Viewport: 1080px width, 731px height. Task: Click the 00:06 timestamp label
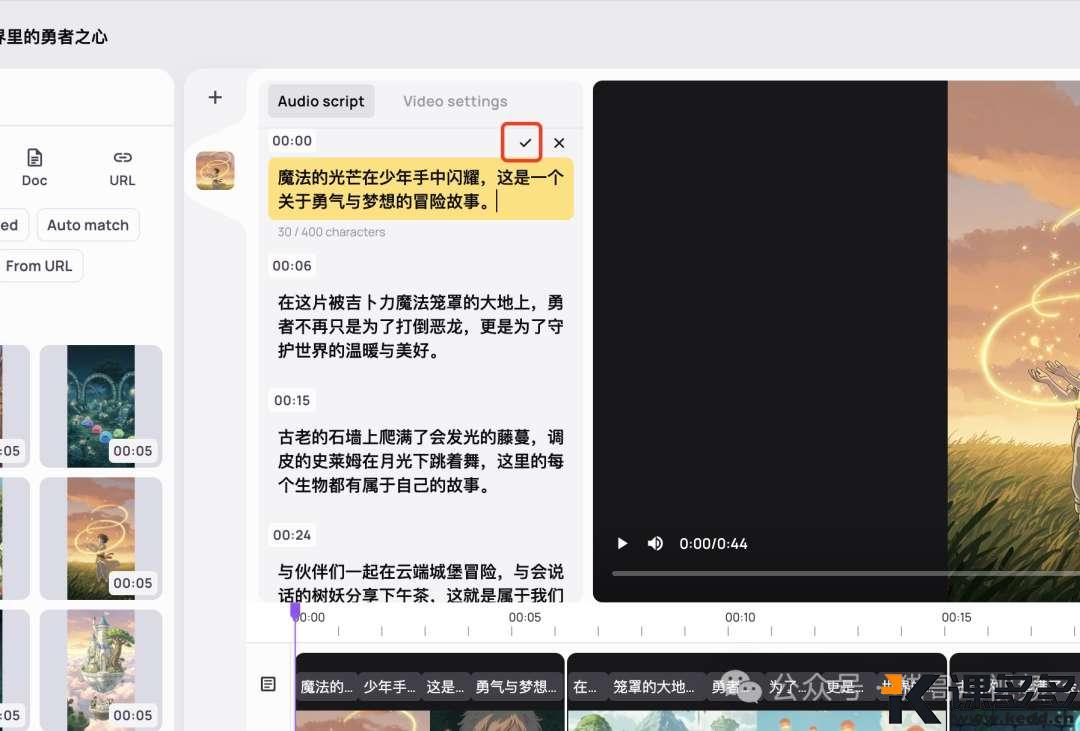[x=292, y=266]
